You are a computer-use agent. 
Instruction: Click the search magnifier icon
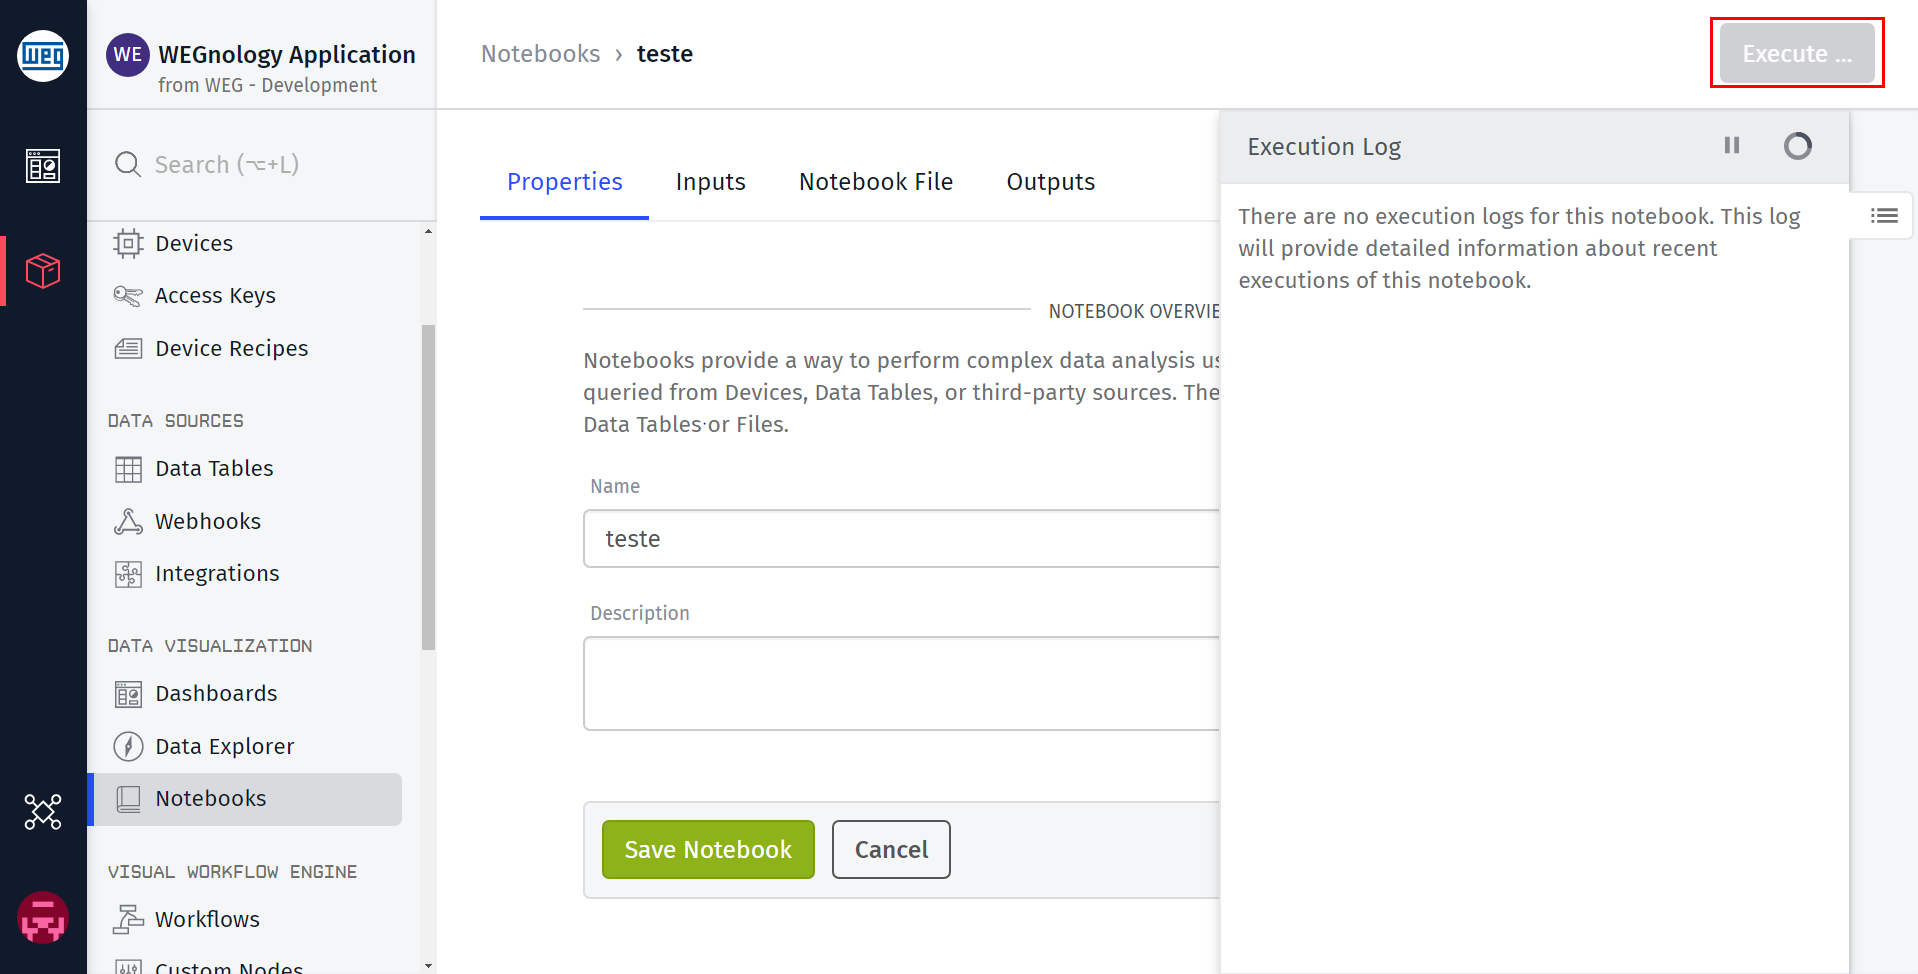128,164
